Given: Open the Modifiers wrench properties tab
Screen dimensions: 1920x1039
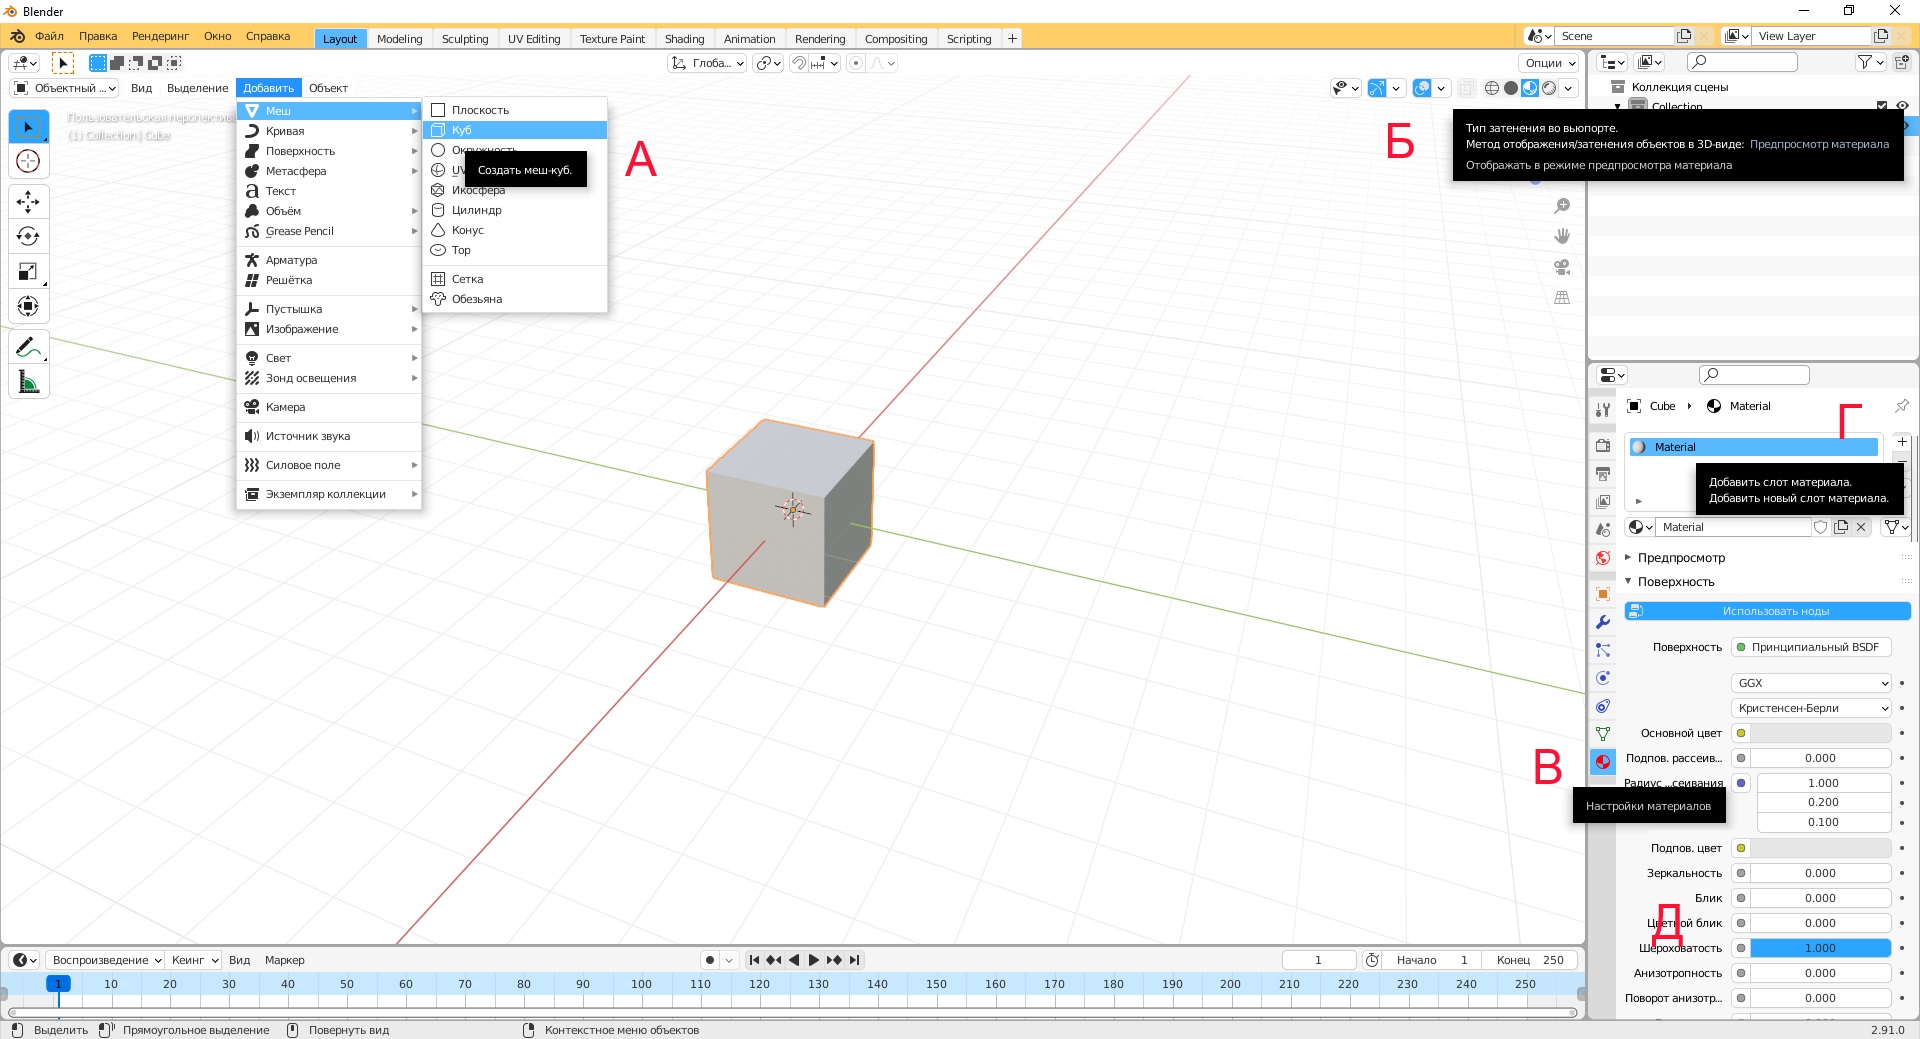Looking at the screenshot, I should pyautogui.click(x=1603, y=622).
